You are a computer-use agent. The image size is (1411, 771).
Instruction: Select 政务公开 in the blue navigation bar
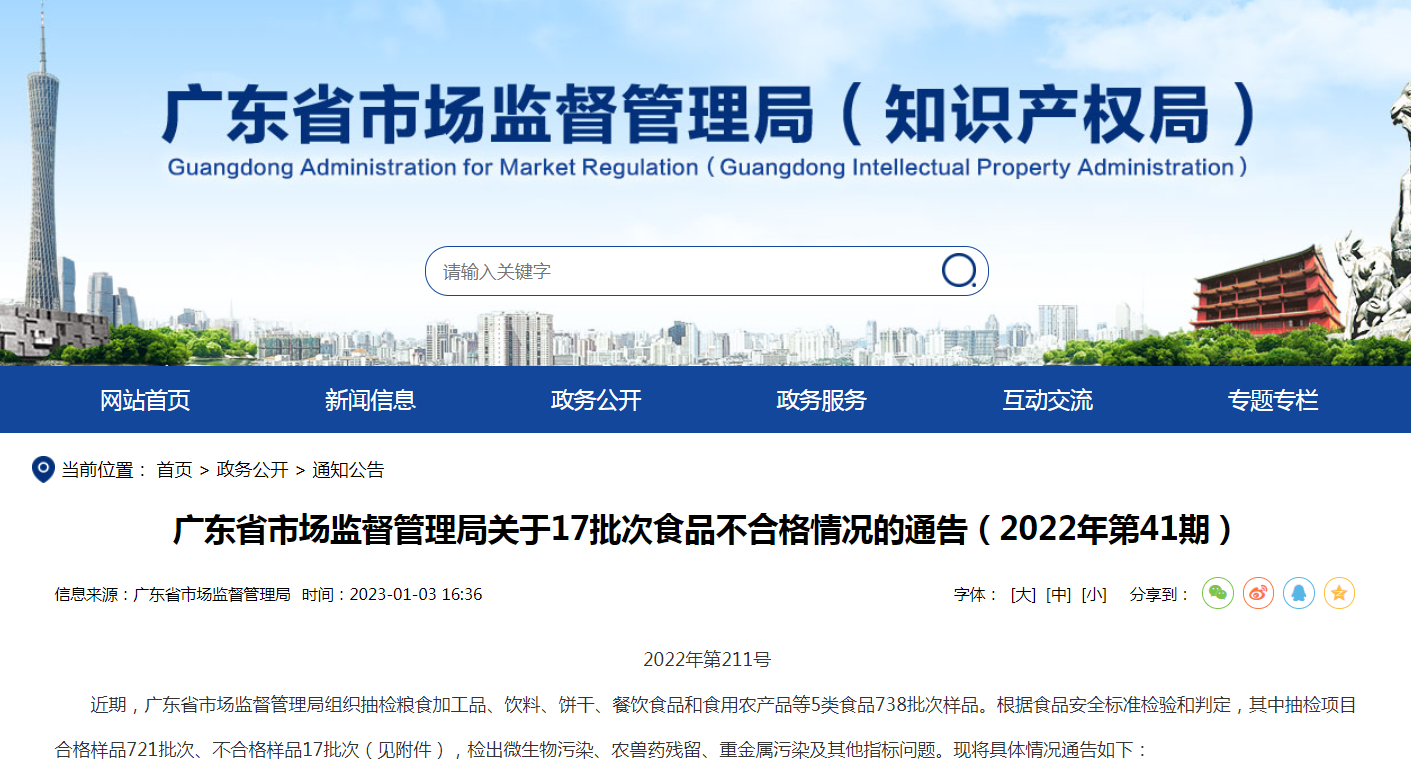596,401
